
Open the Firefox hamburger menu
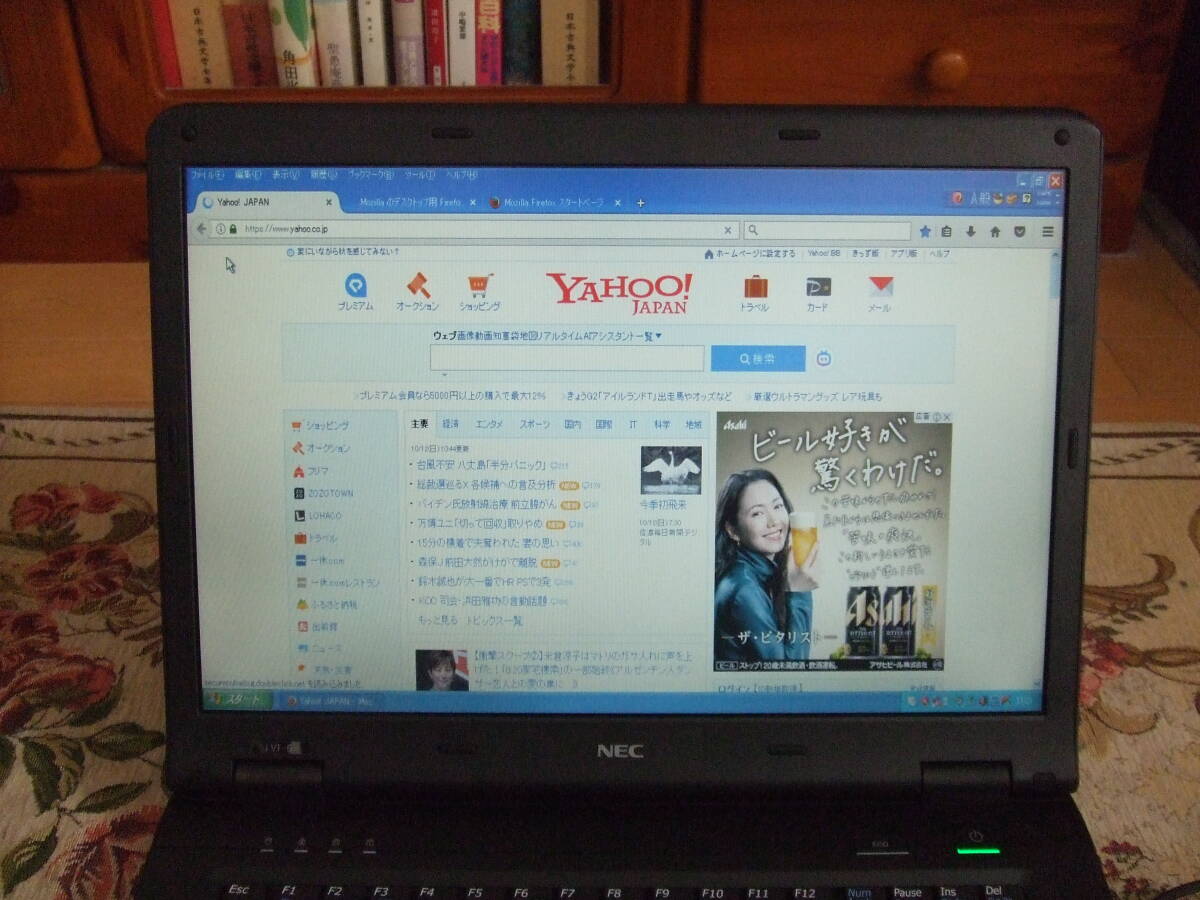tap(1047, 231)
